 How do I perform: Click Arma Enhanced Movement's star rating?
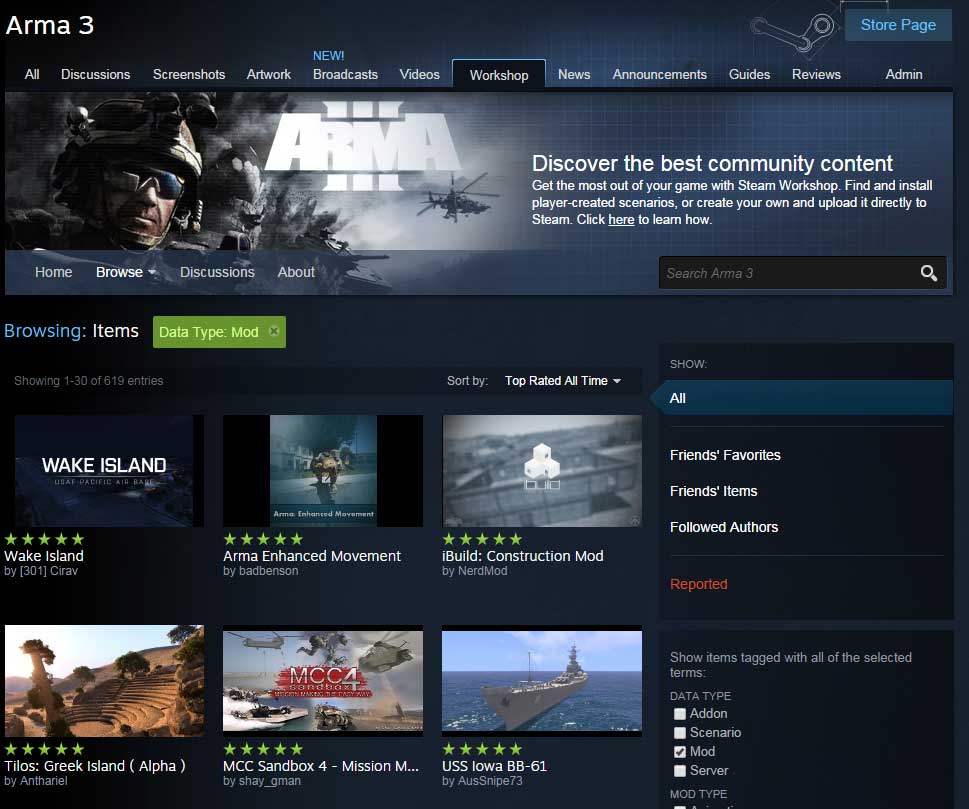point(263,539)
